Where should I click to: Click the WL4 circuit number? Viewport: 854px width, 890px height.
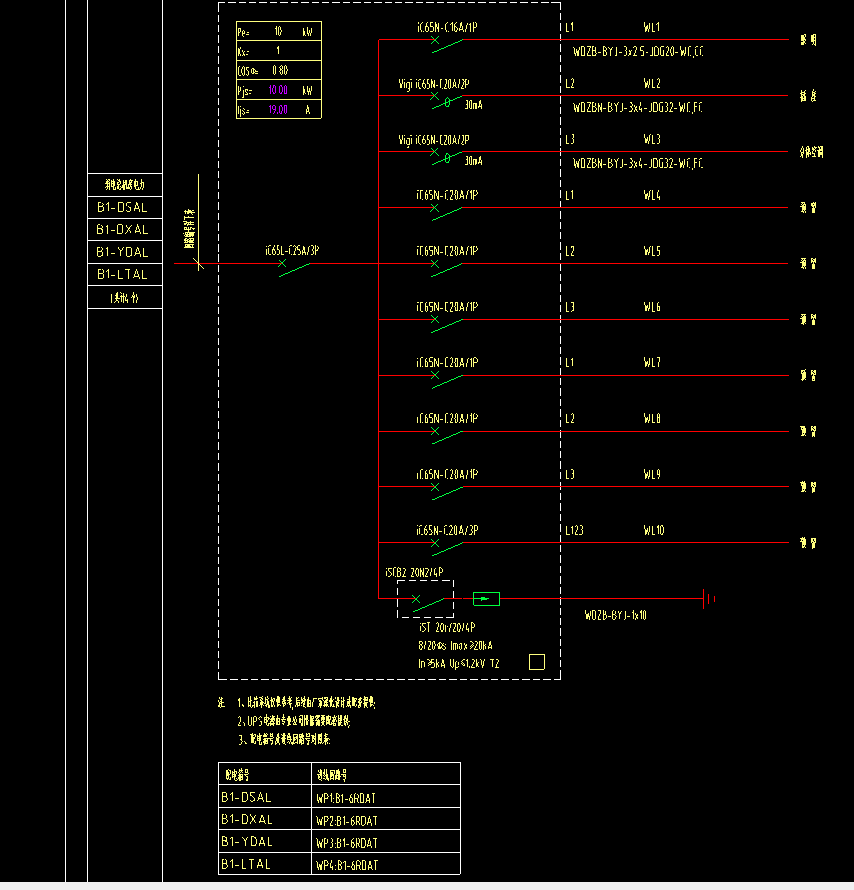(652, 195)
